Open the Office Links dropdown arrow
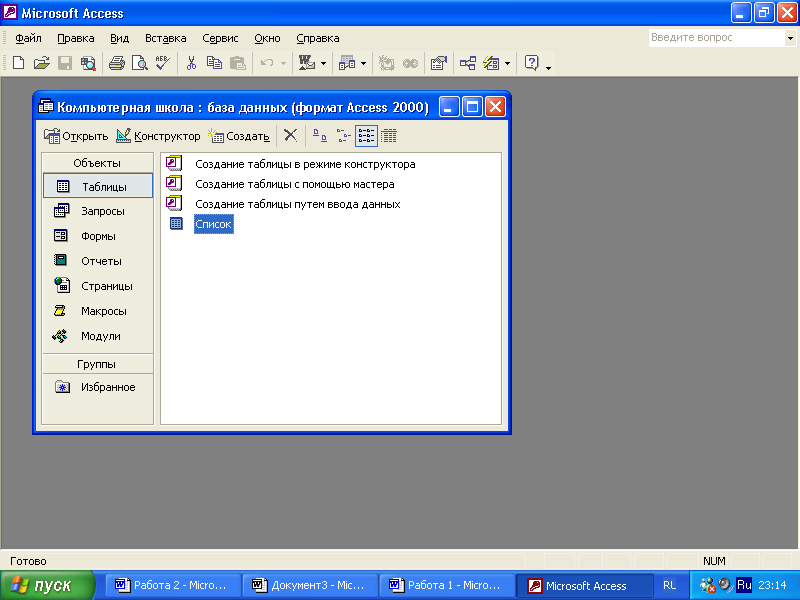 pyautogui.click(x=323, y=64)
